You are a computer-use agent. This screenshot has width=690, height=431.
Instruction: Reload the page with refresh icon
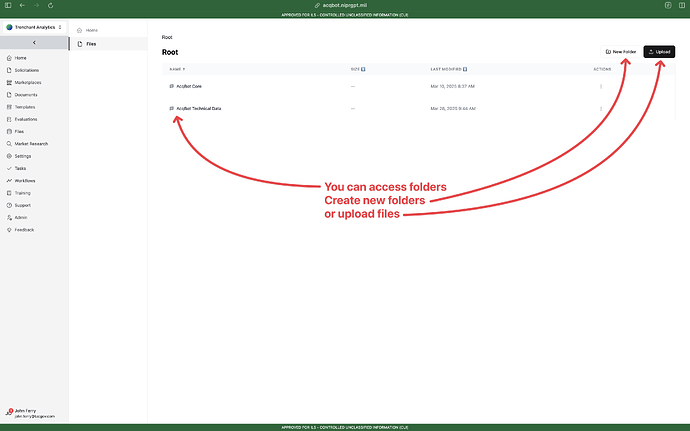[x=51, y=5]
